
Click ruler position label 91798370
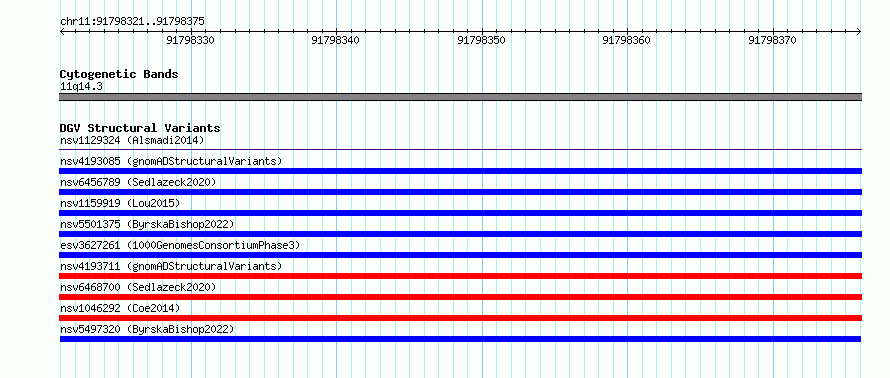[773, 40]
